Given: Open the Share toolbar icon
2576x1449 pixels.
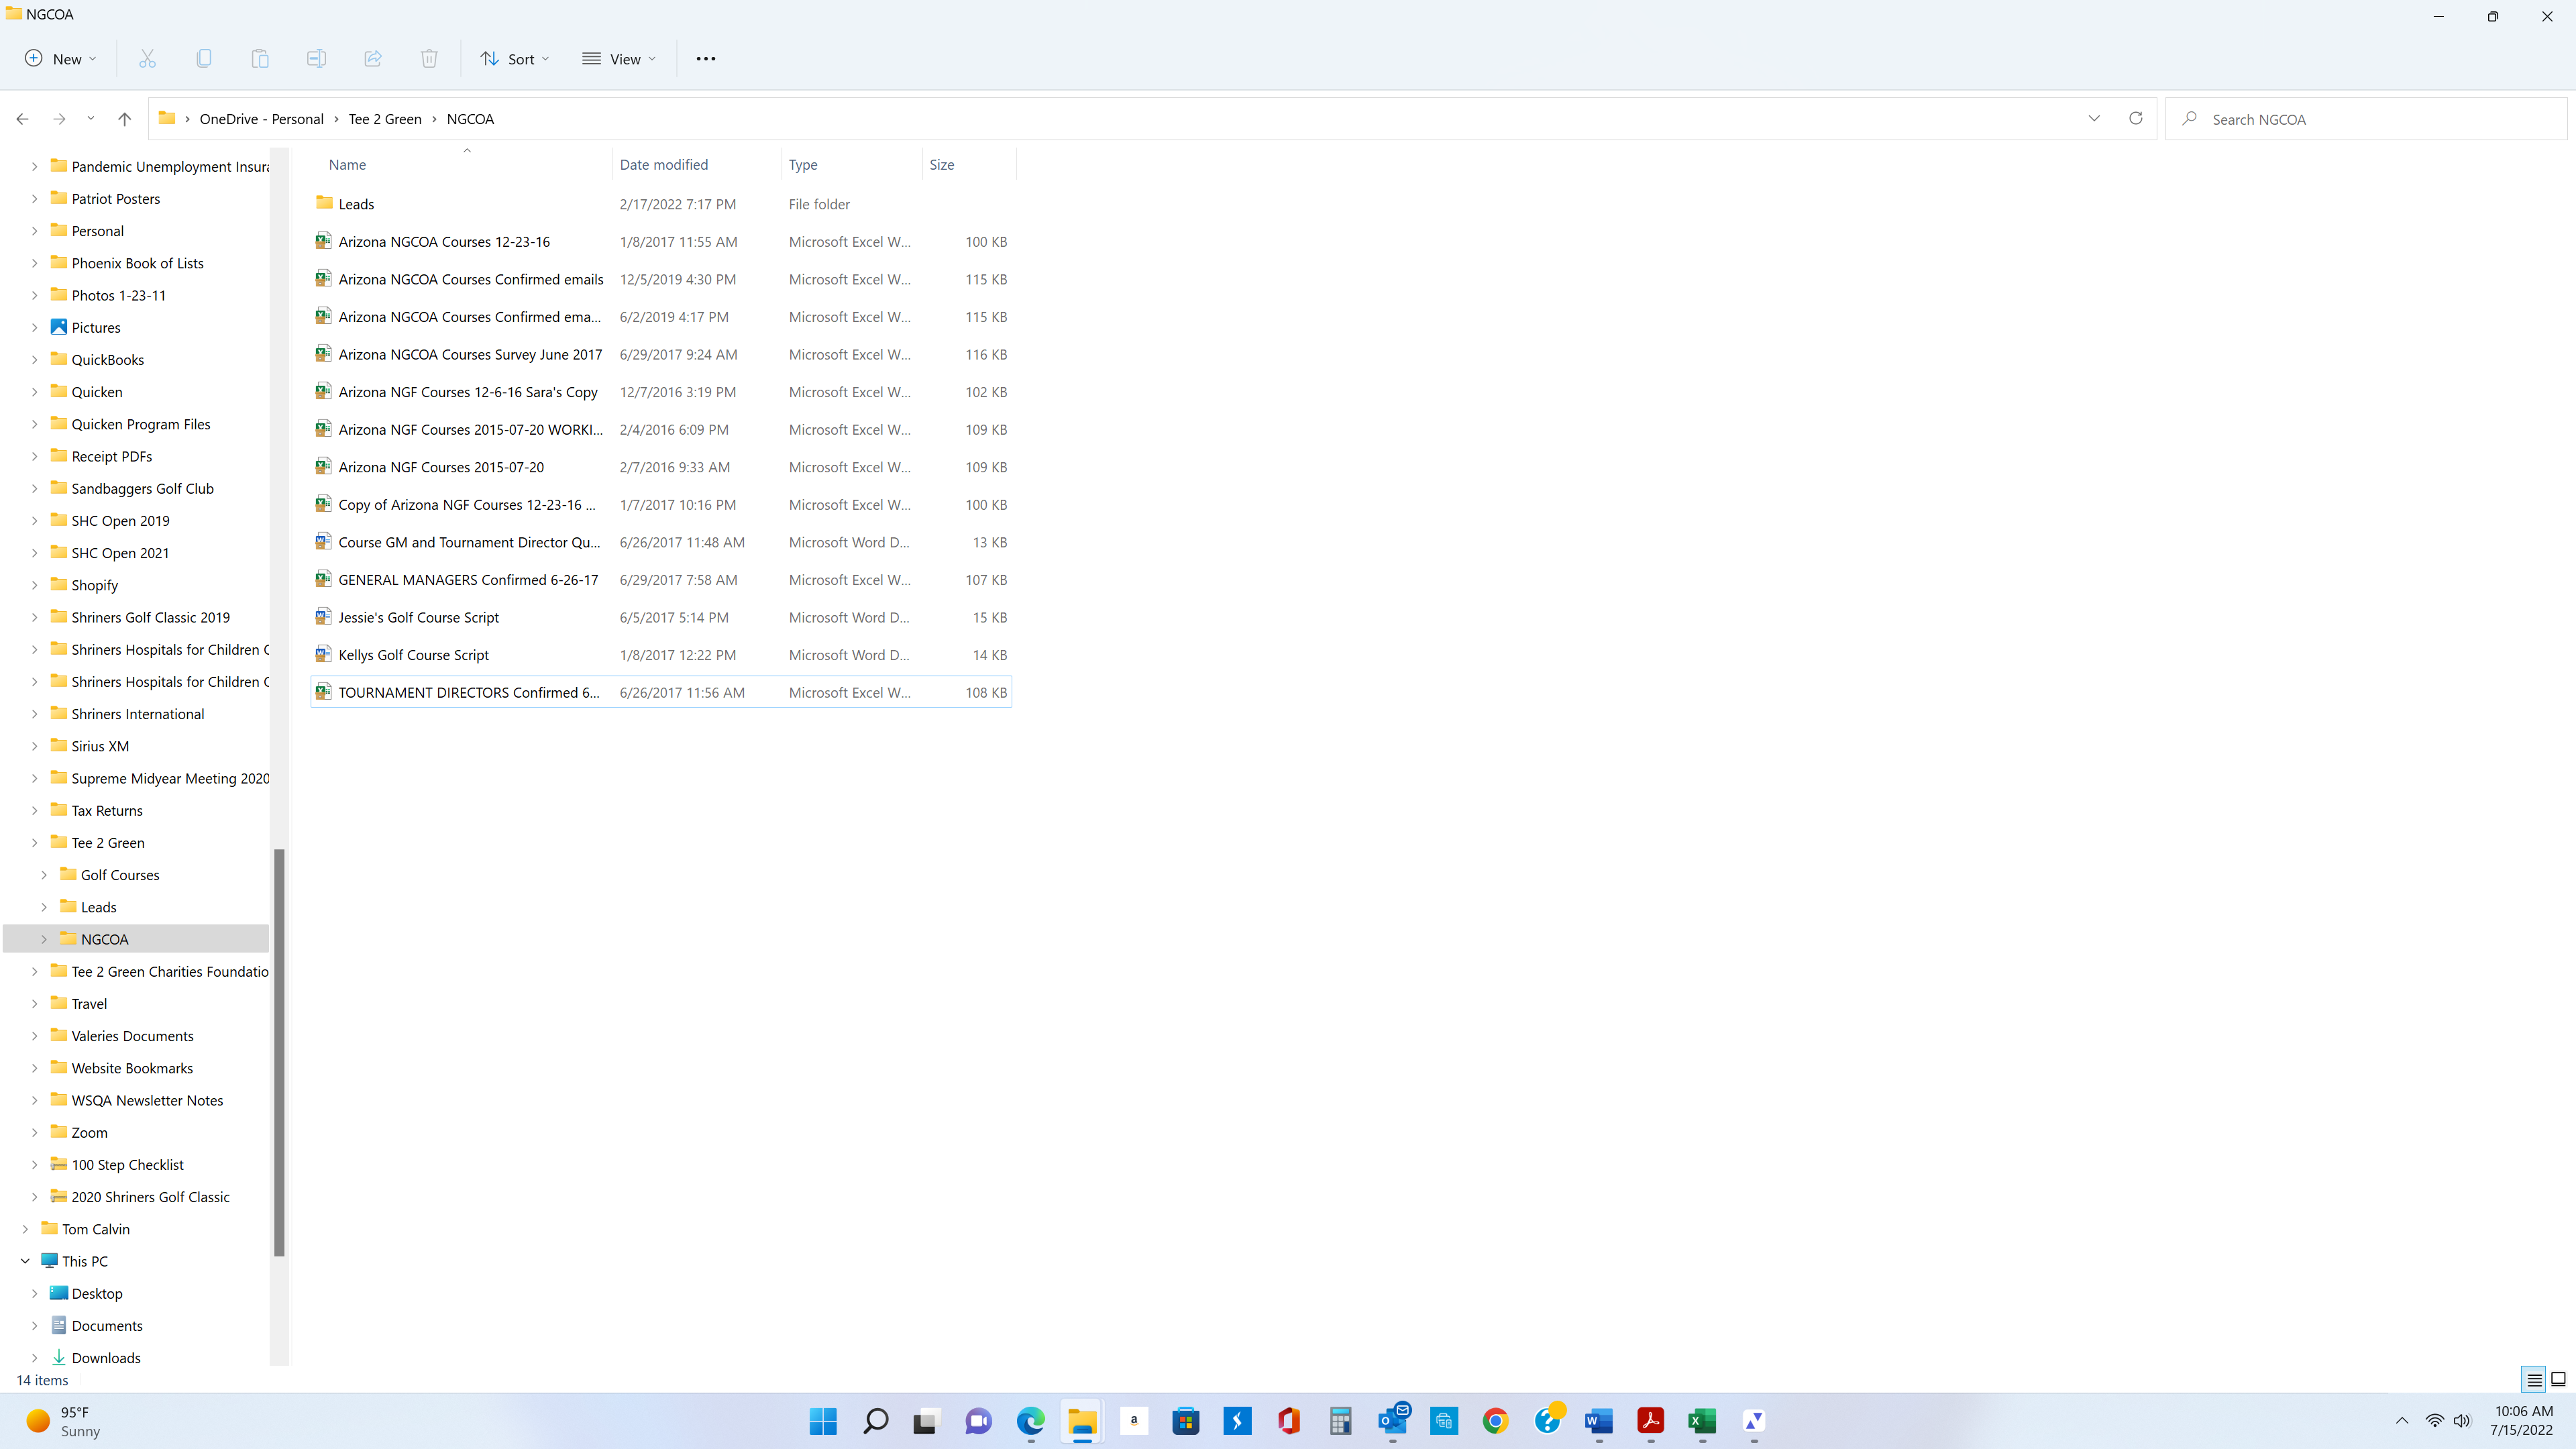Looking at the screenshot, I should click(372, 58).
